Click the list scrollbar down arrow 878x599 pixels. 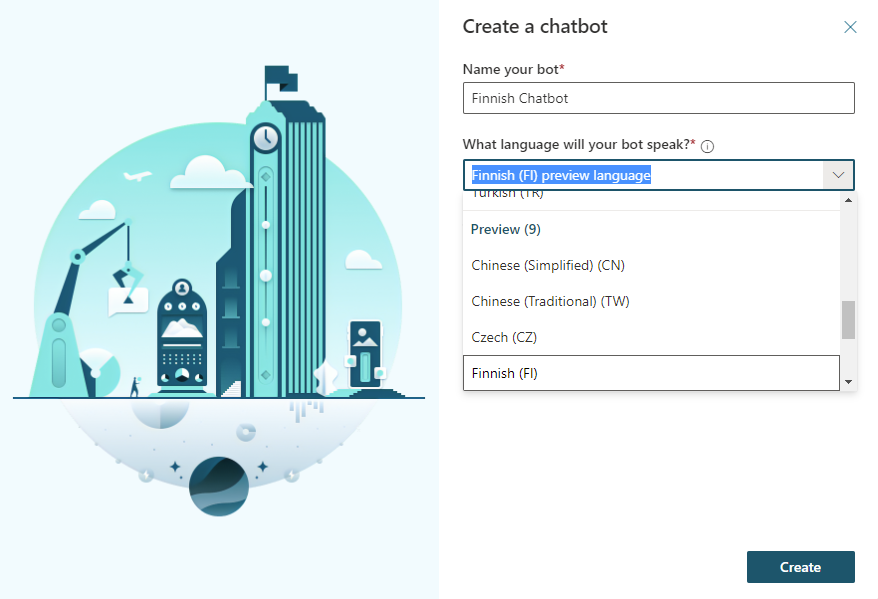coord(848,382)
